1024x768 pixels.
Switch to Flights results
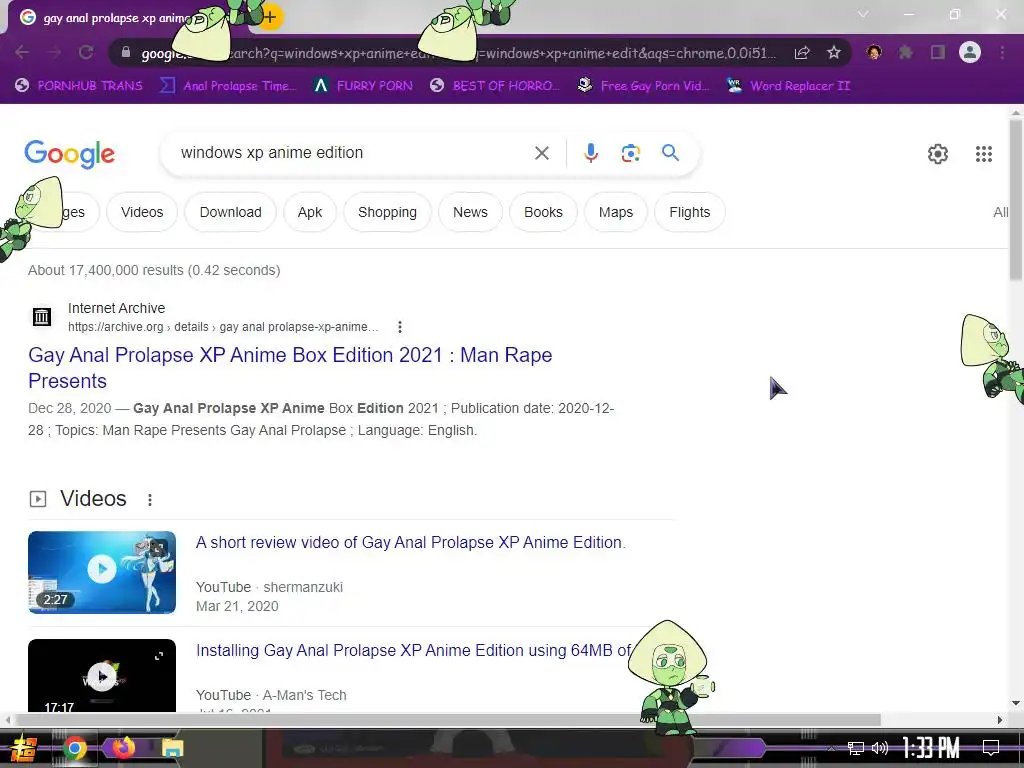click(690, 212)
